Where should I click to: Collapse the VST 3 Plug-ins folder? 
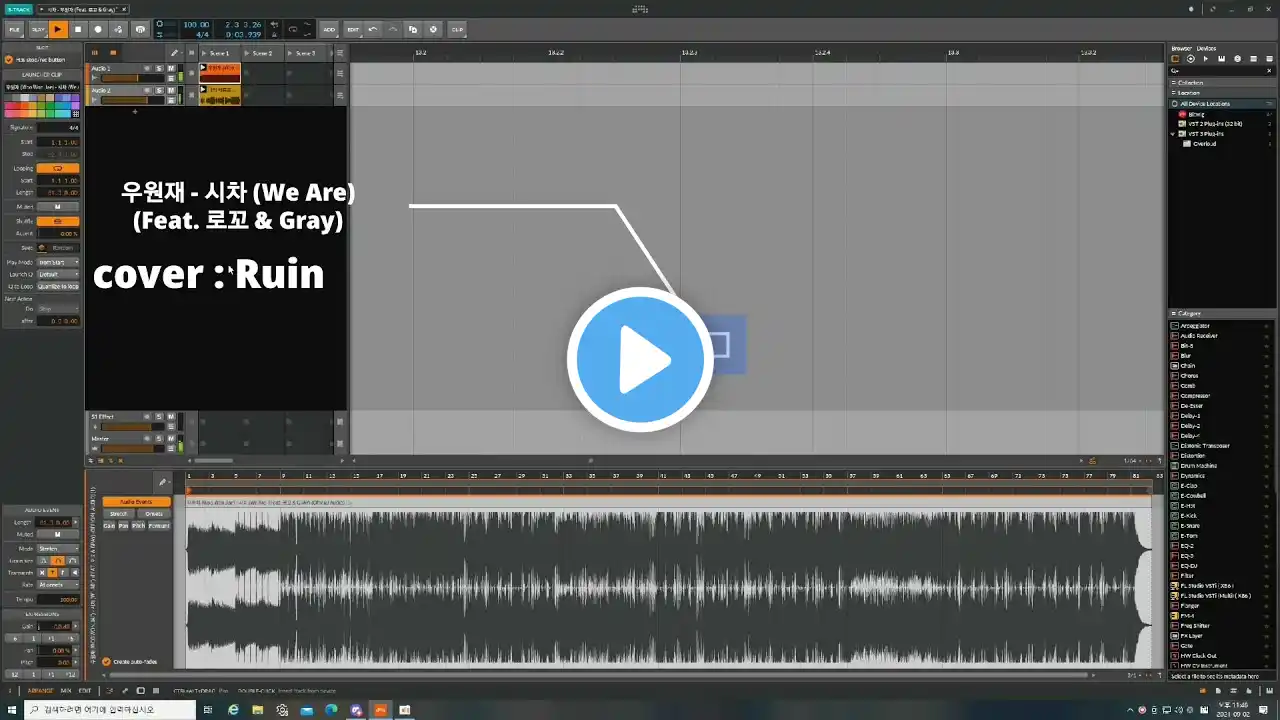(x=1174, y=133)
